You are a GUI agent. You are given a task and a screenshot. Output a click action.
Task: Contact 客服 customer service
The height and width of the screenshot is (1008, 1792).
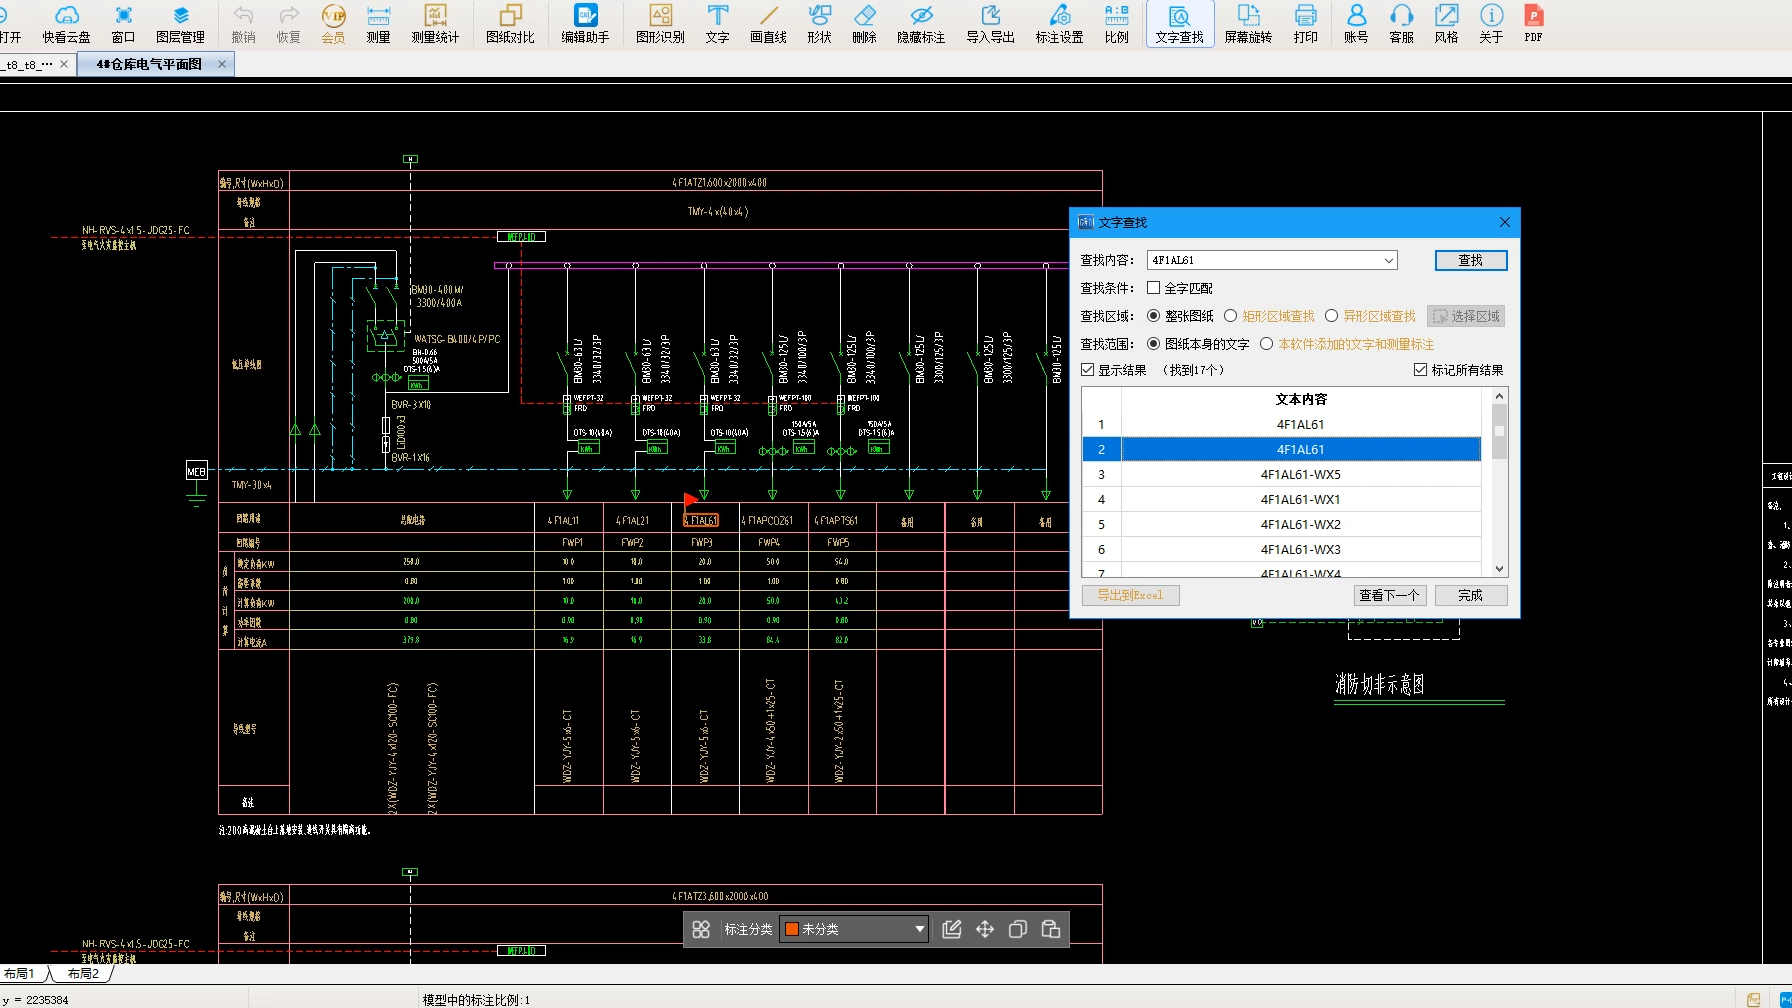(x=1401, y=24)
